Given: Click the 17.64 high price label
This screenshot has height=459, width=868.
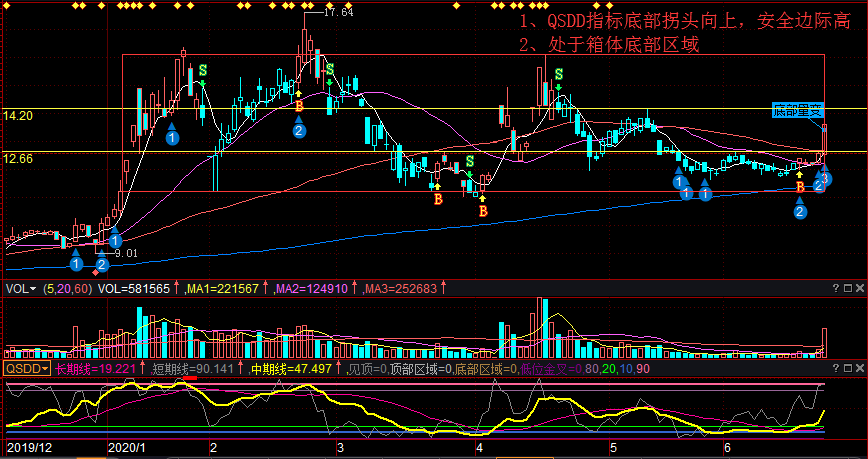Looking at the screenshot, I should click(x=340, y=13).
